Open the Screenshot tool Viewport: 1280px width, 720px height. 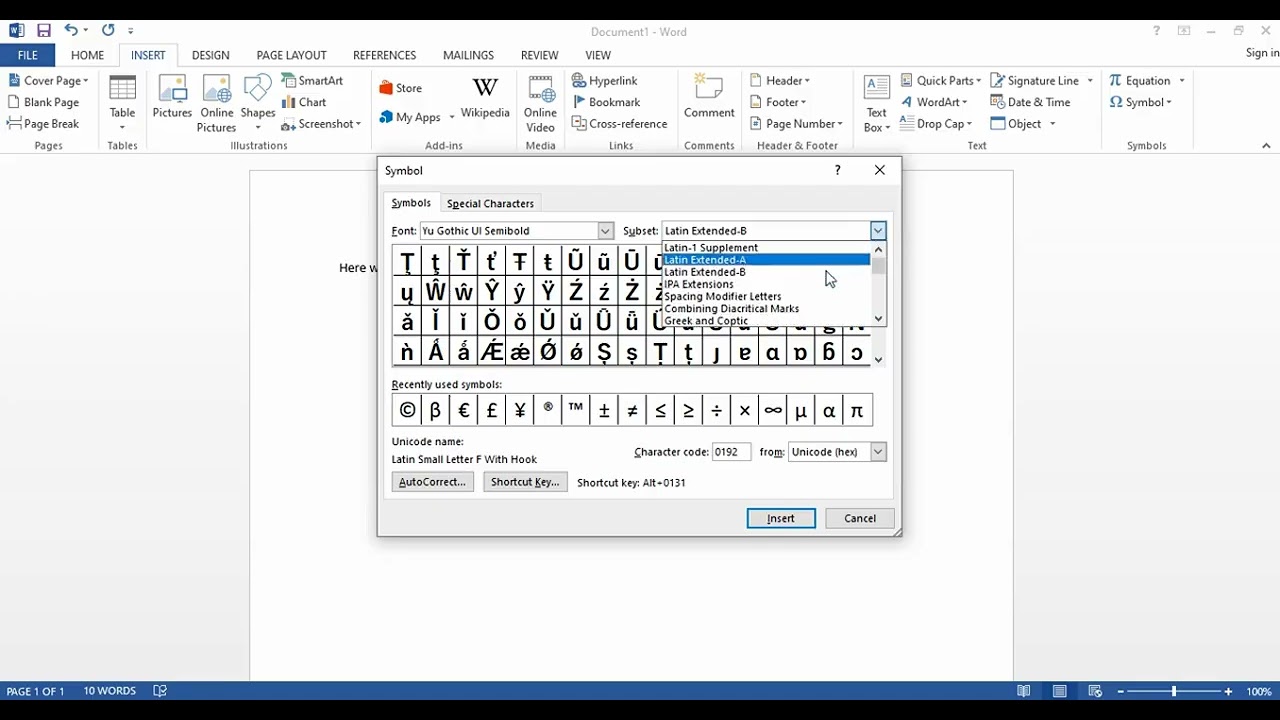point(320,124)
